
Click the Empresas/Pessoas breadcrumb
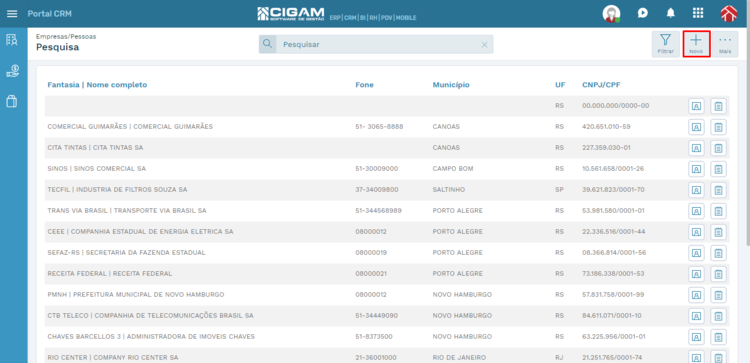(66, 36)
